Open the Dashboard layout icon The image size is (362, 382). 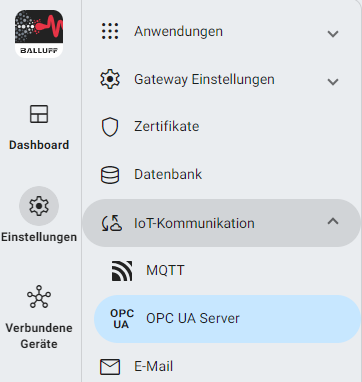coord(39,114)
